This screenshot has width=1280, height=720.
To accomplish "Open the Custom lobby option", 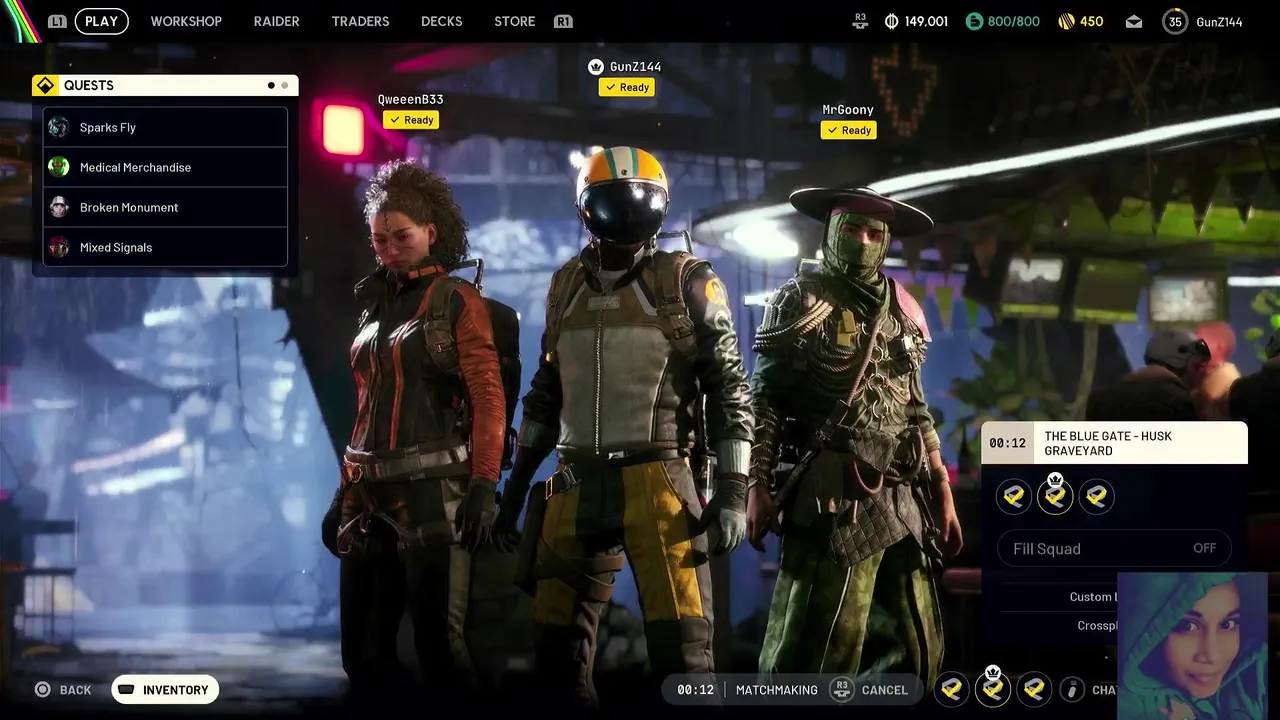I will point(1091,597).
